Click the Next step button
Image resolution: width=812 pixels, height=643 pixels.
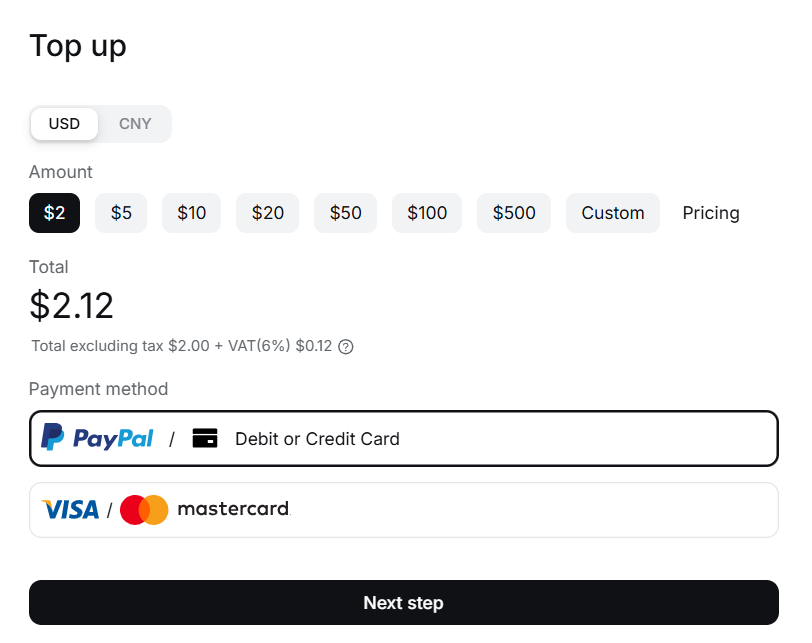404,603
